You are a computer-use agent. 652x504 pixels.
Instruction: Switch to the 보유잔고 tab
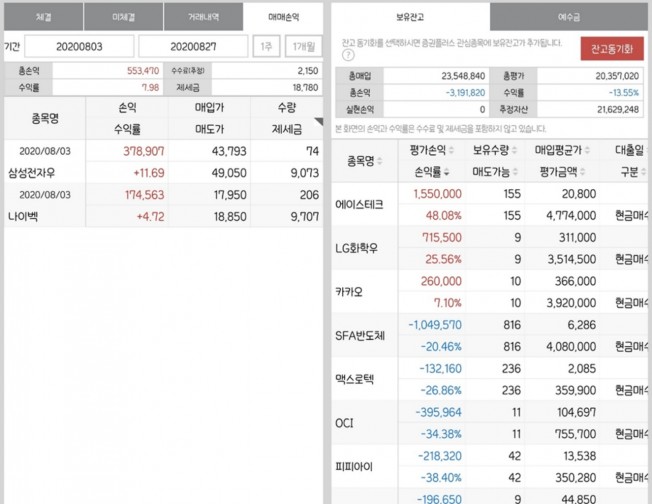pyautogui.click(x=410, y=17)
